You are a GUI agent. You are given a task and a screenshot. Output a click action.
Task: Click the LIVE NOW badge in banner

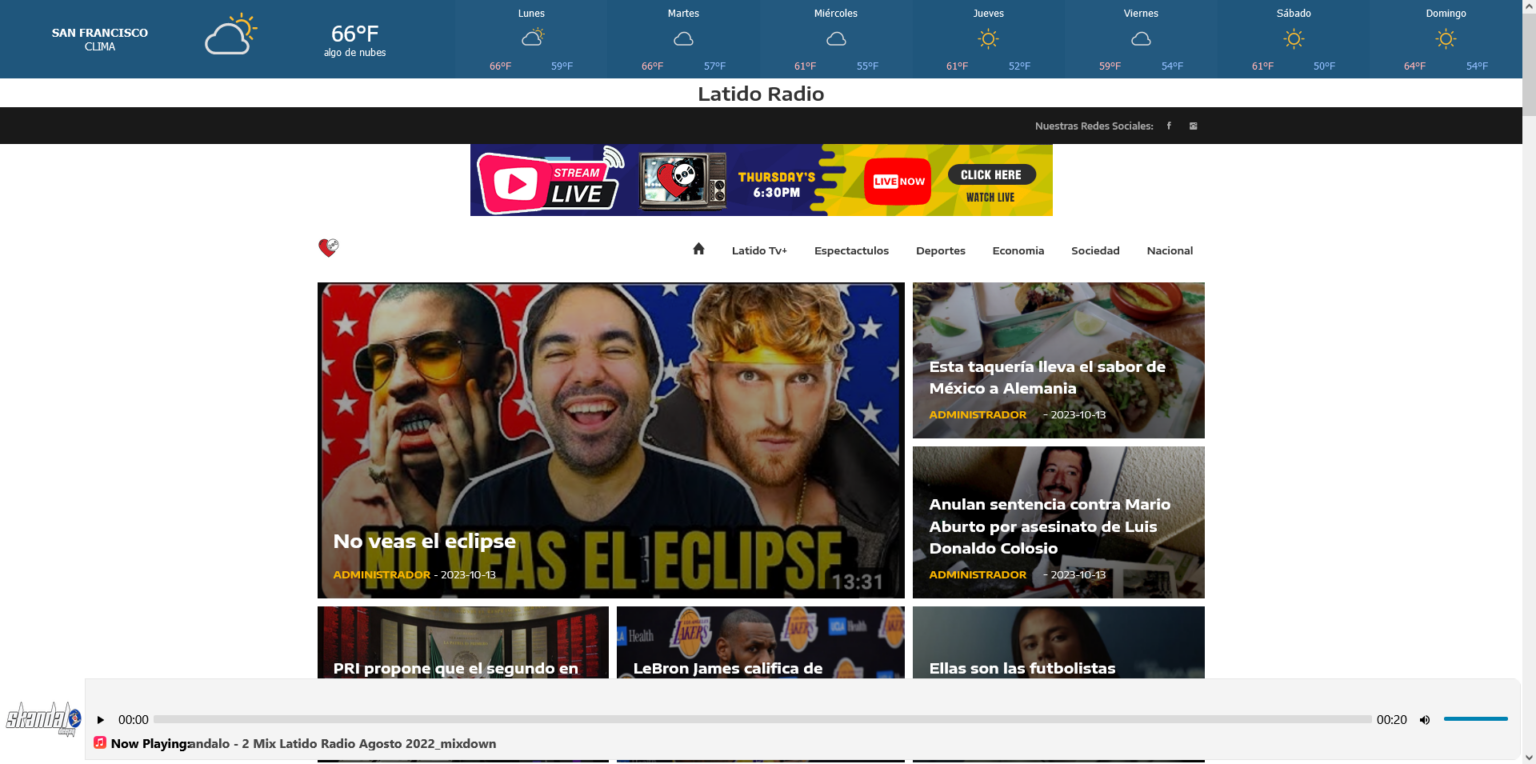[898, 182]
